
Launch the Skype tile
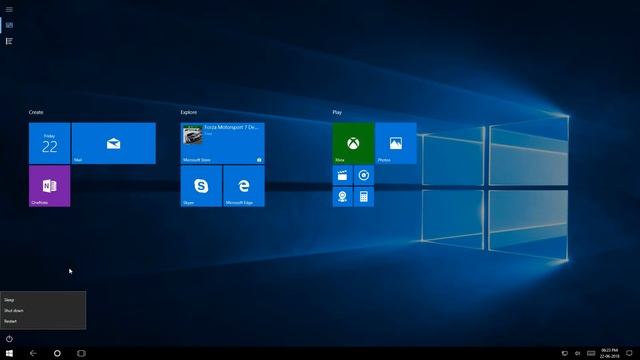[x=201, y=186]
